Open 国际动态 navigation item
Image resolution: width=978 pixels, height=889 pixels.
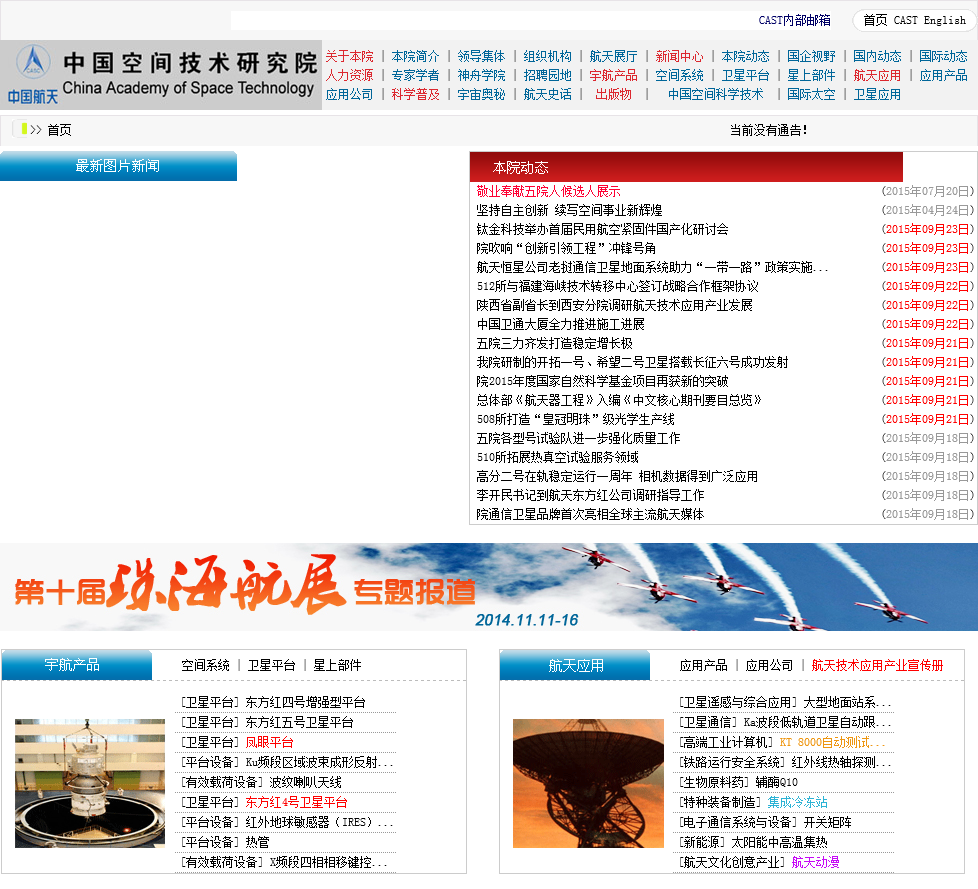pyautogui.click(x=943, y=57)
